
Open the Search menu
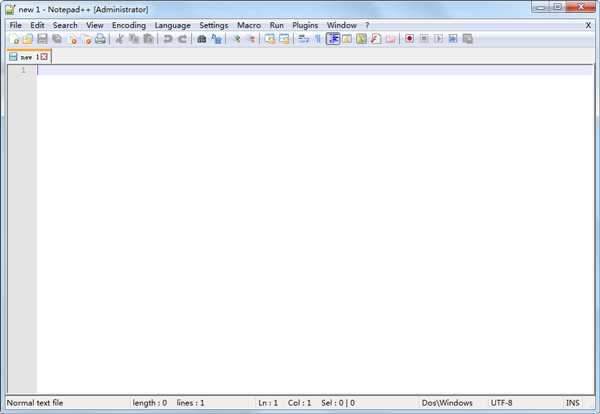(65, 25)
